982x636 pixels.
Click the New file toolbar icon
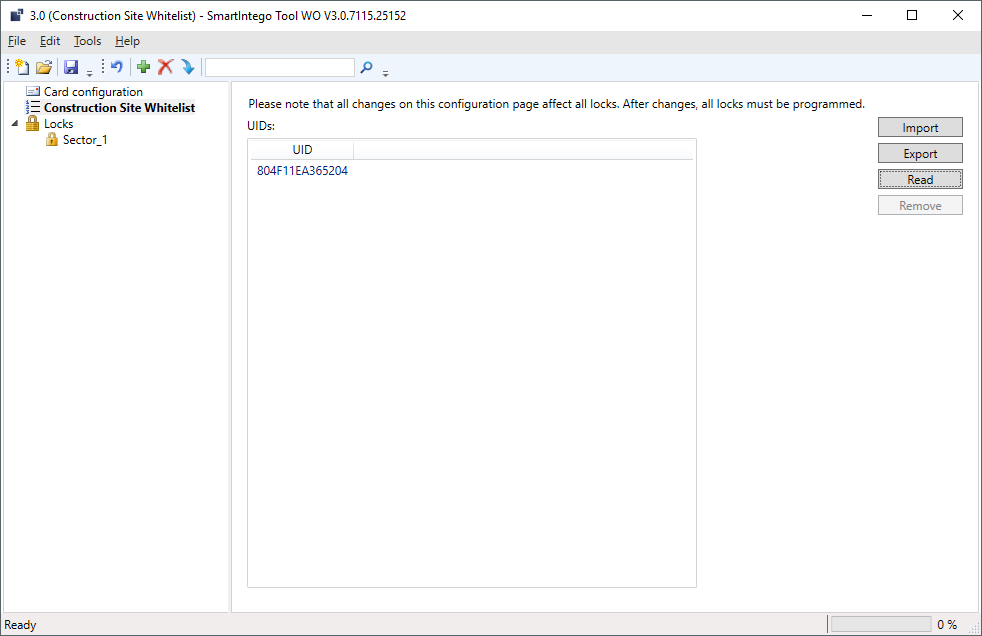tap(22, 67)
